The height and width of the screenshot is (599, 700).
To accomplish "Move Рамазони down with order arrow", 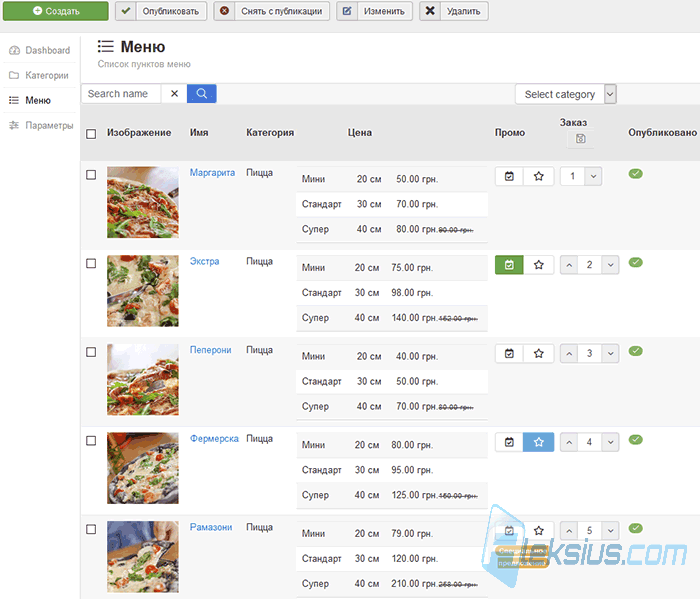I will click(610, 531).
